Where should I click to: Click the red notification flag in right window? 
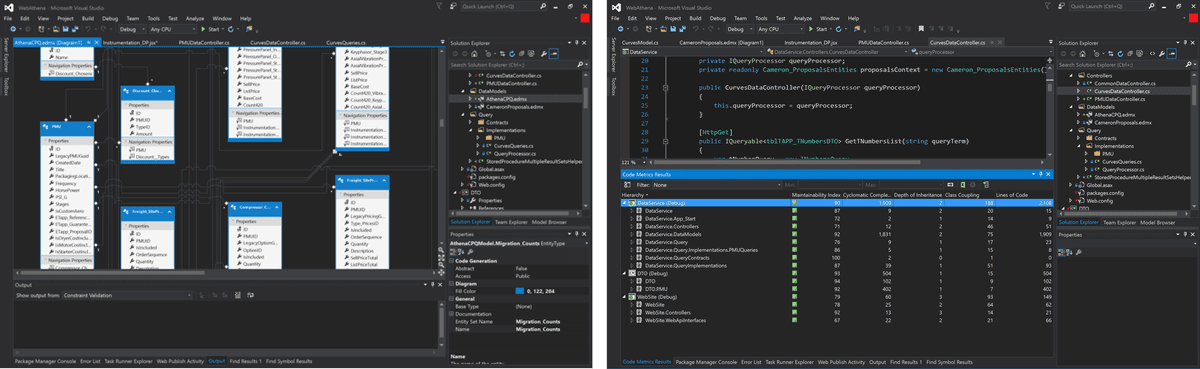[1193, 18]
